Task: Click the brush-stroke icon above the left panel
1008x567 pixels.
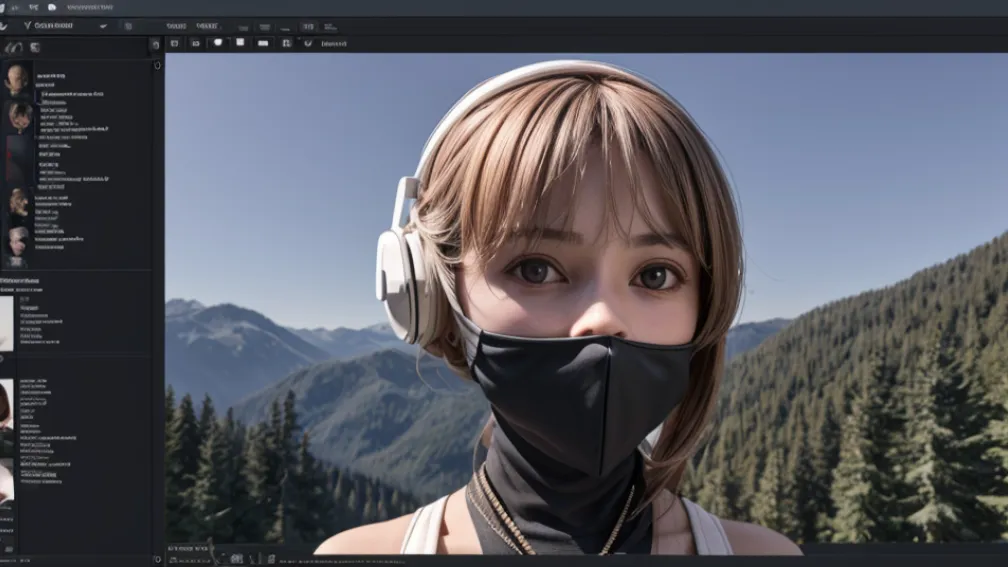Action: 13,47
